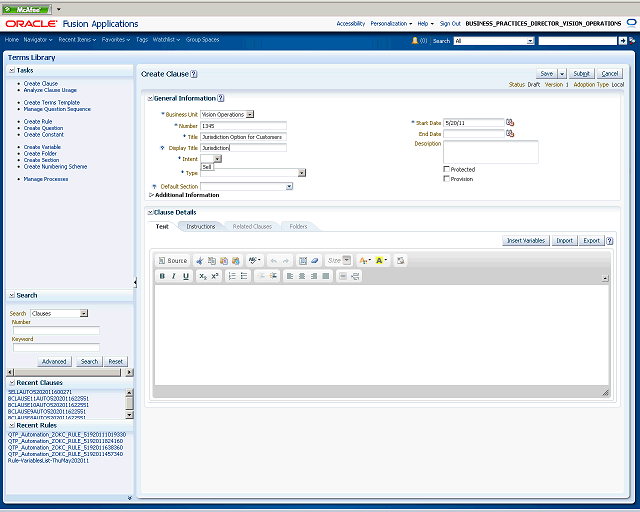640x512 pixels.
Task: Justify the text block
Action: coord(325,276)
